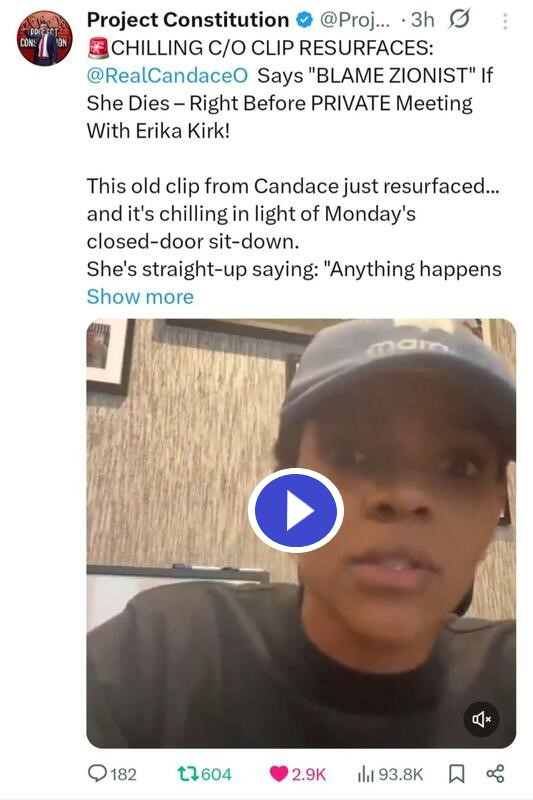533x800 pixels.
Task: Repost the tweet using the retweet icon
Action: click(187, 773)
